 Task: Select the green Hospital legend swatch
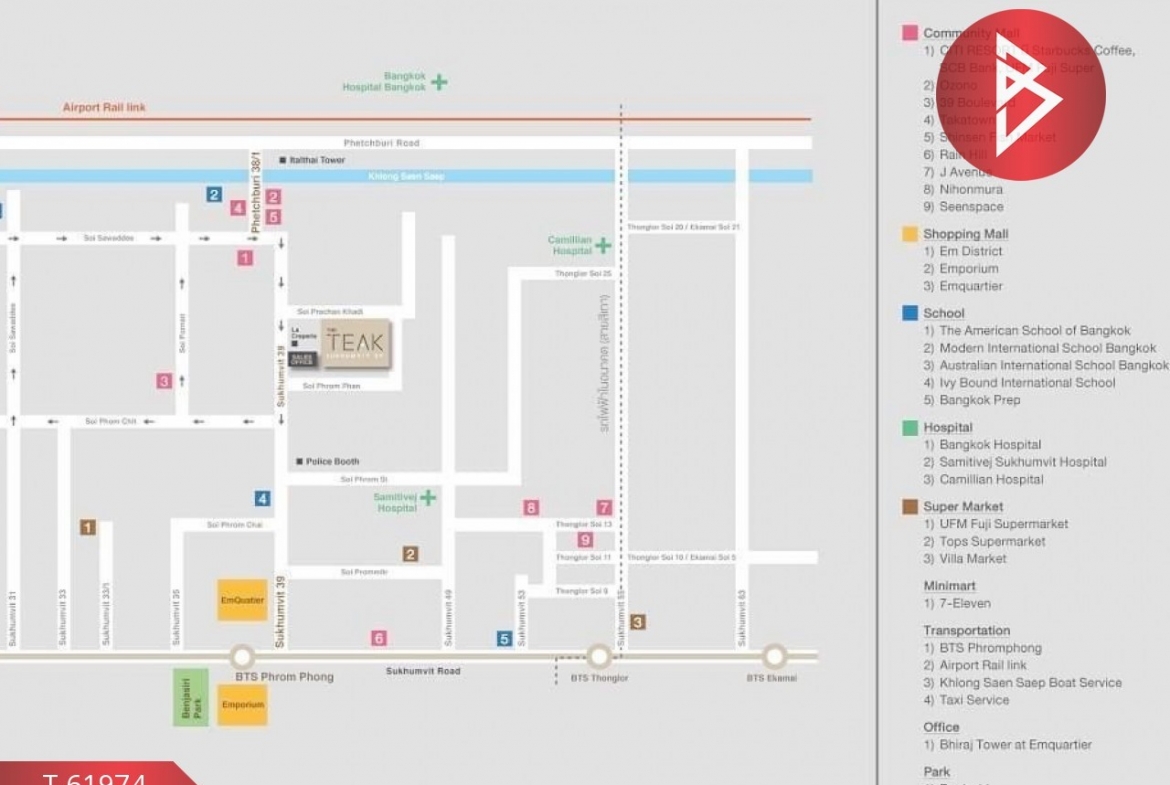910,427
